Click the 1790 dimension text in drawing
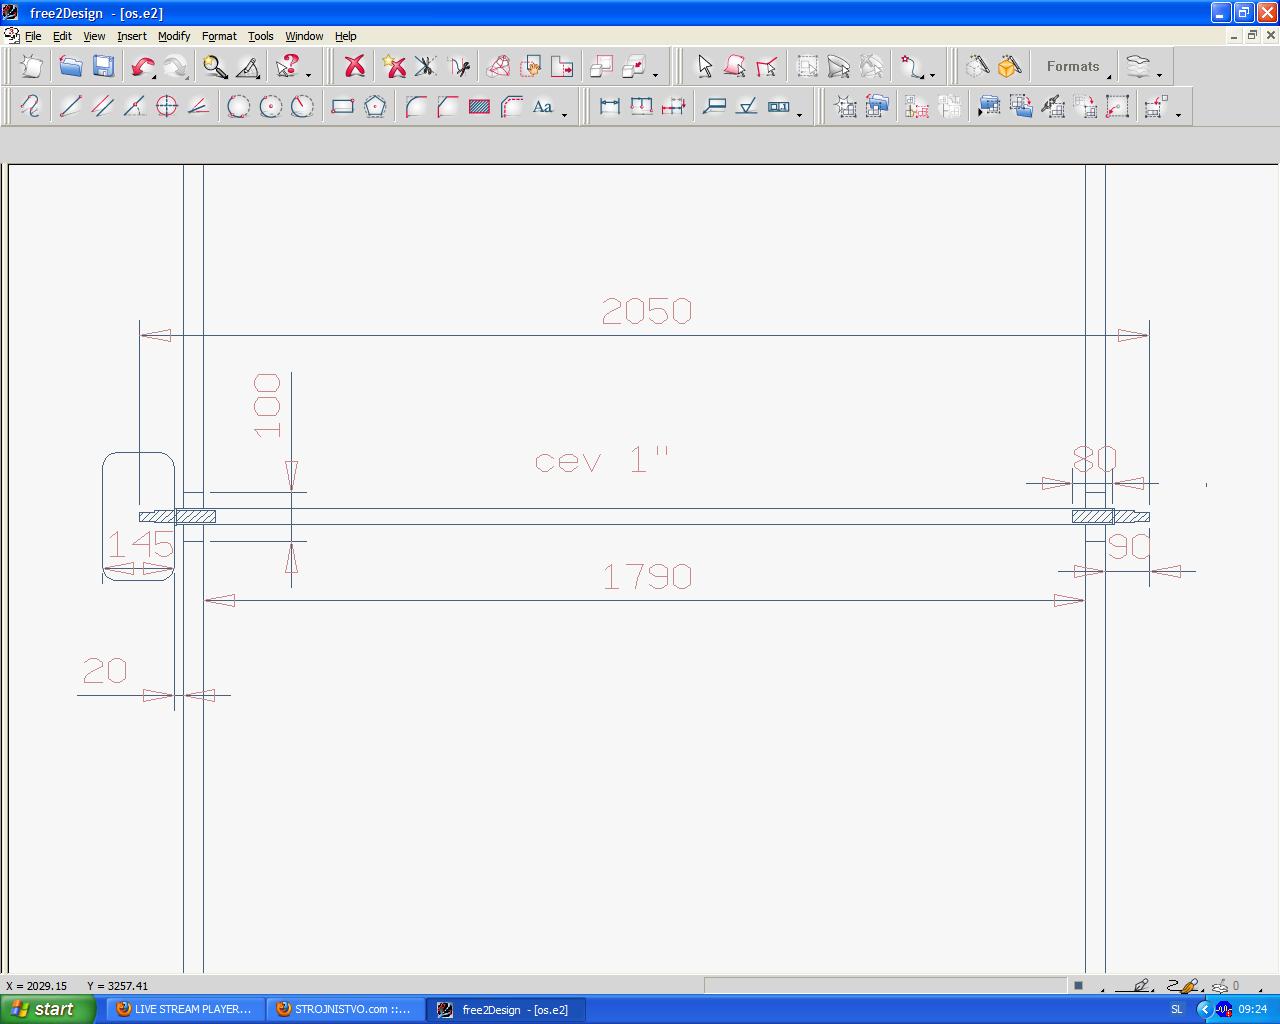Viewport: 1280px width, 1024px height. [x=647, y=576]
